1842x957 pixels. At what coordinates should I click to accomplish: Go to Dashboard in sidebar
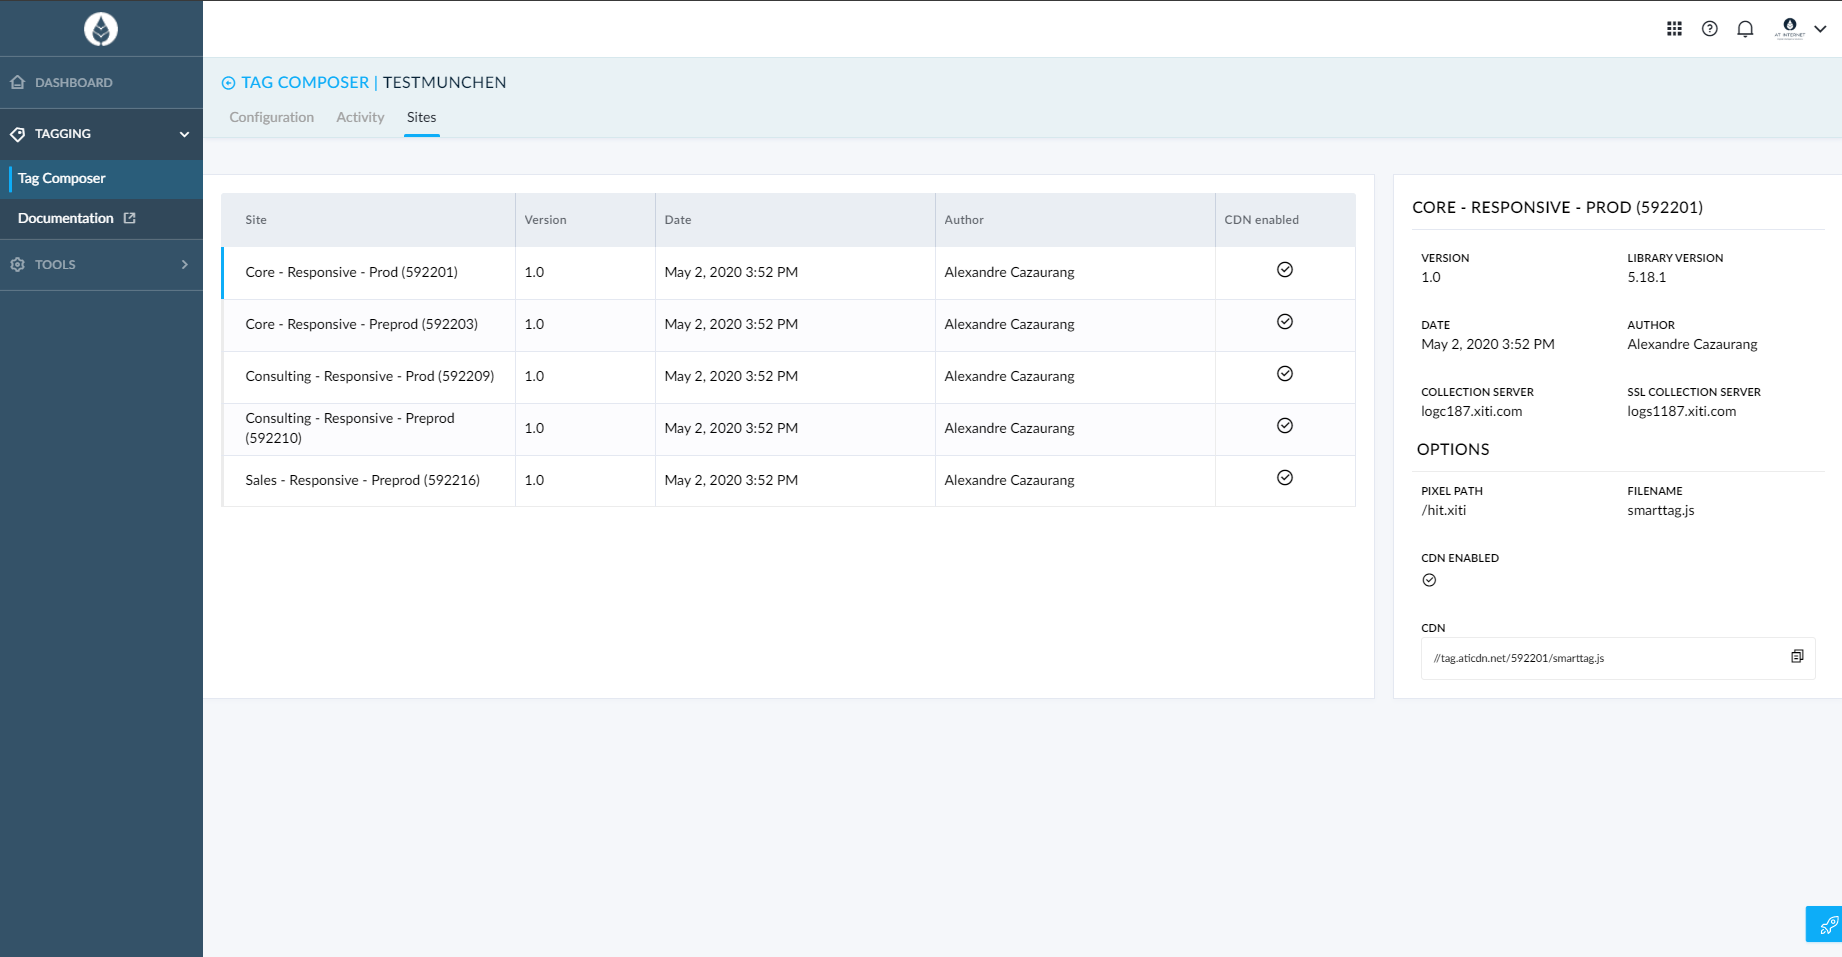73,83
